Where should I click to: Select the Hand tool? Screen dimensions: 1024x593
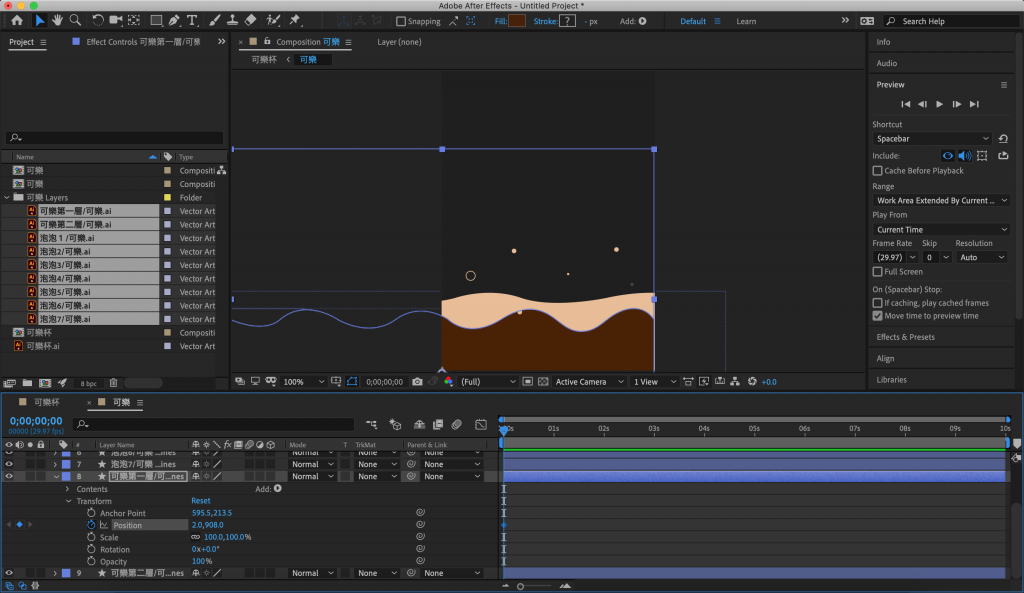[58, 20]
